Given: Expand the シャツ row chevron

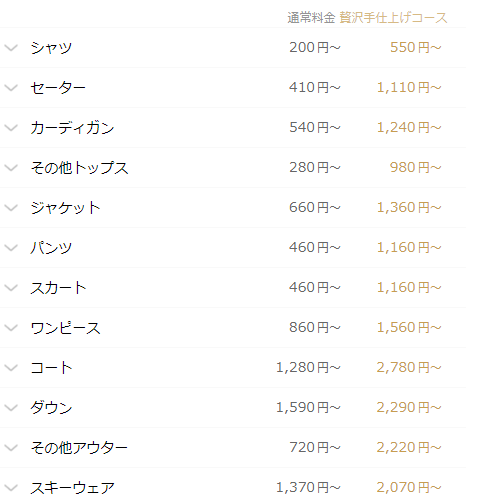Looking at the screenshot, I should click(x=11, y=48).
